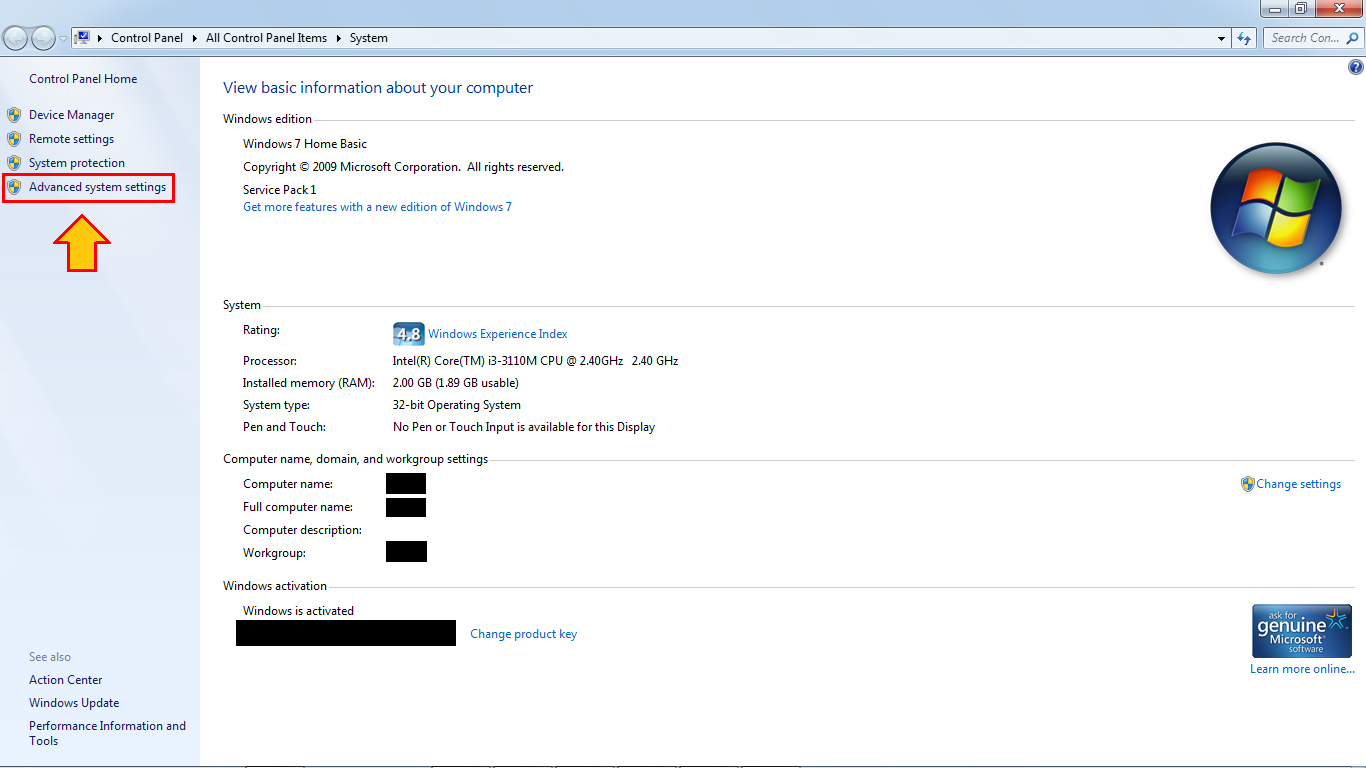Image resolution: width=1366 pixels, height=768 pixels.
Task: Open Remote settings
Action: point(71,139)
